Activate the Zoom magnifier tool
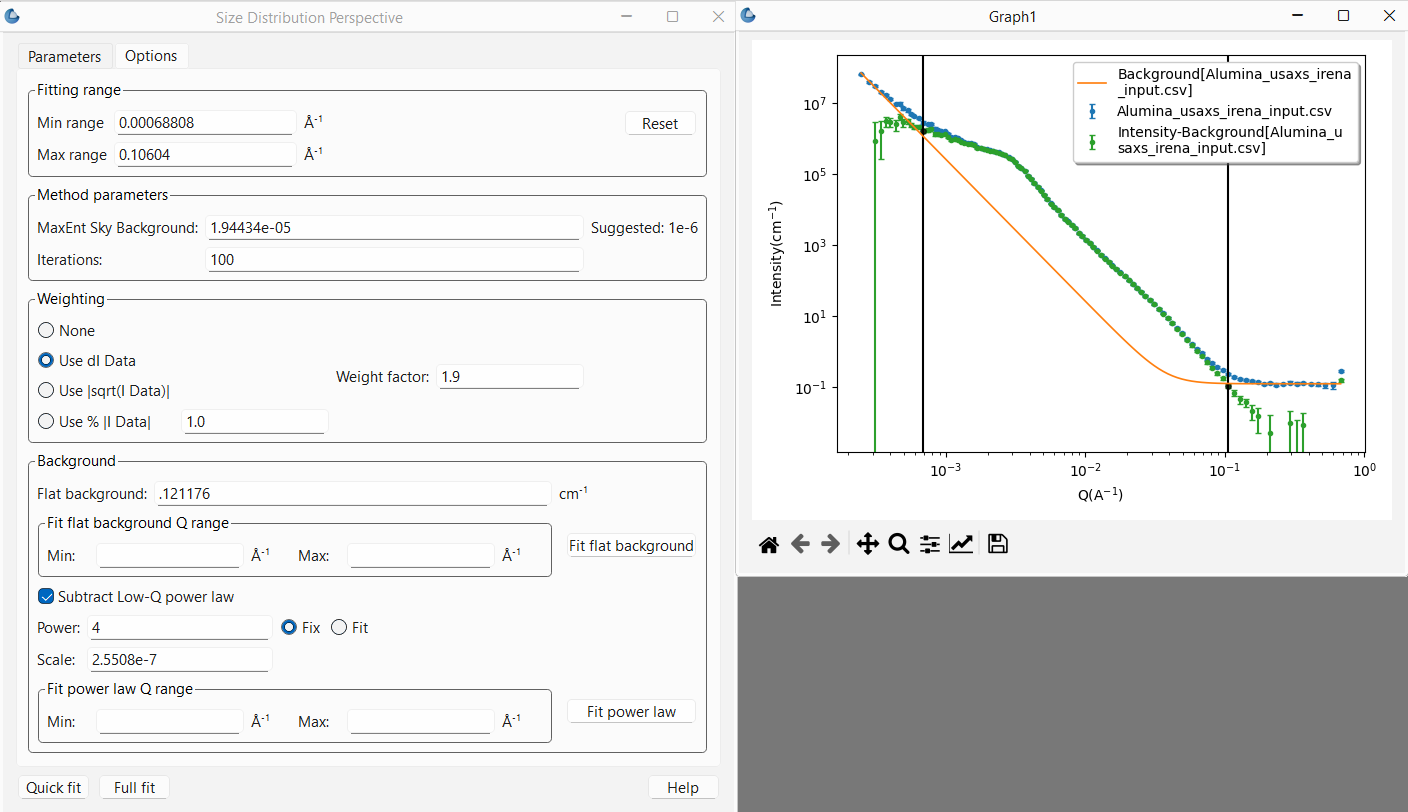This screenshot has width=1408, height=812. tap(898, 544)
